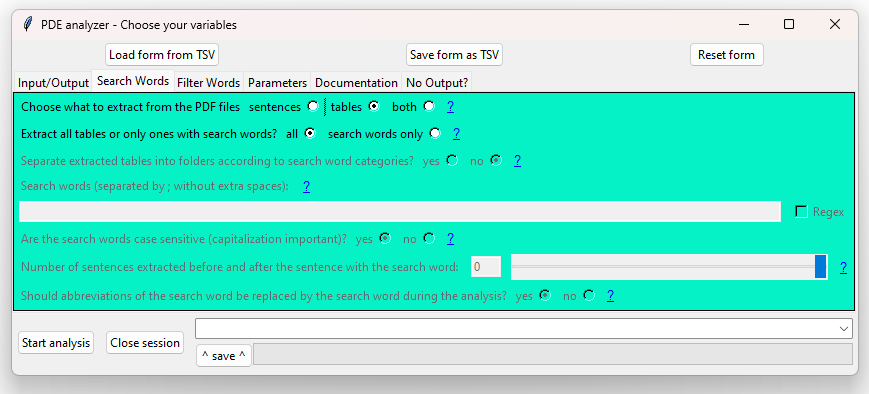Click the ^ save ^ button
Viewport: 869px width, 394px height.
click(x=224, y=356)
